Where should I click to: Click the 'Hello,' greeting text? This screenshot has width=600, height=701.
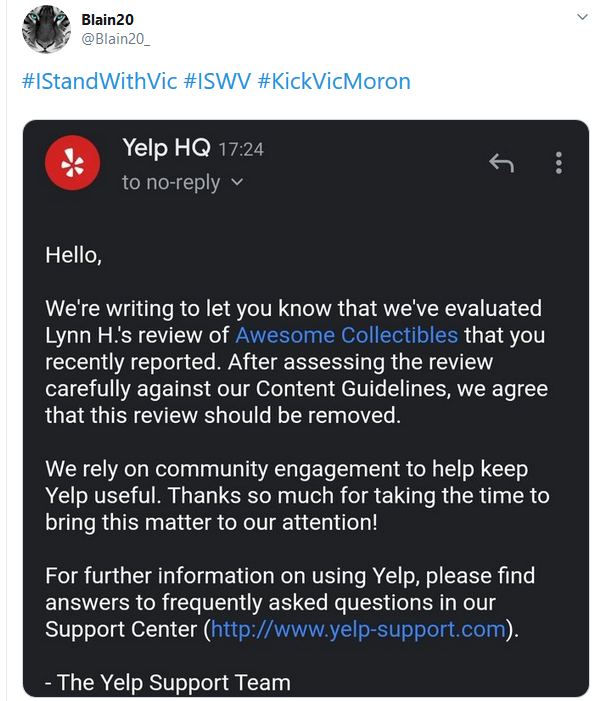click(x=74, y=255)
